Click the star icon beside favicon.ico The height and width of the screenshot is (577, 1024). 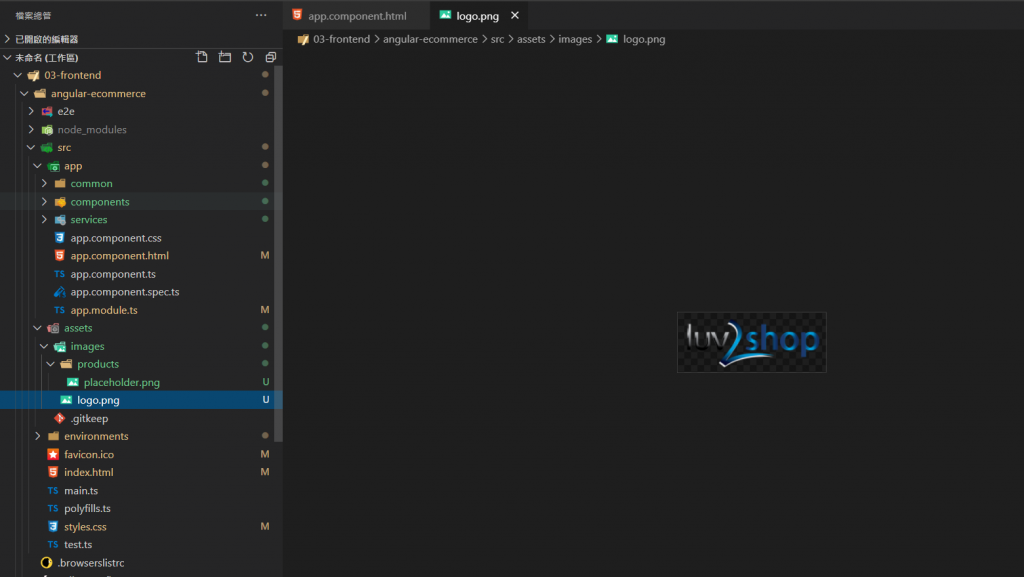coord(53,454)
